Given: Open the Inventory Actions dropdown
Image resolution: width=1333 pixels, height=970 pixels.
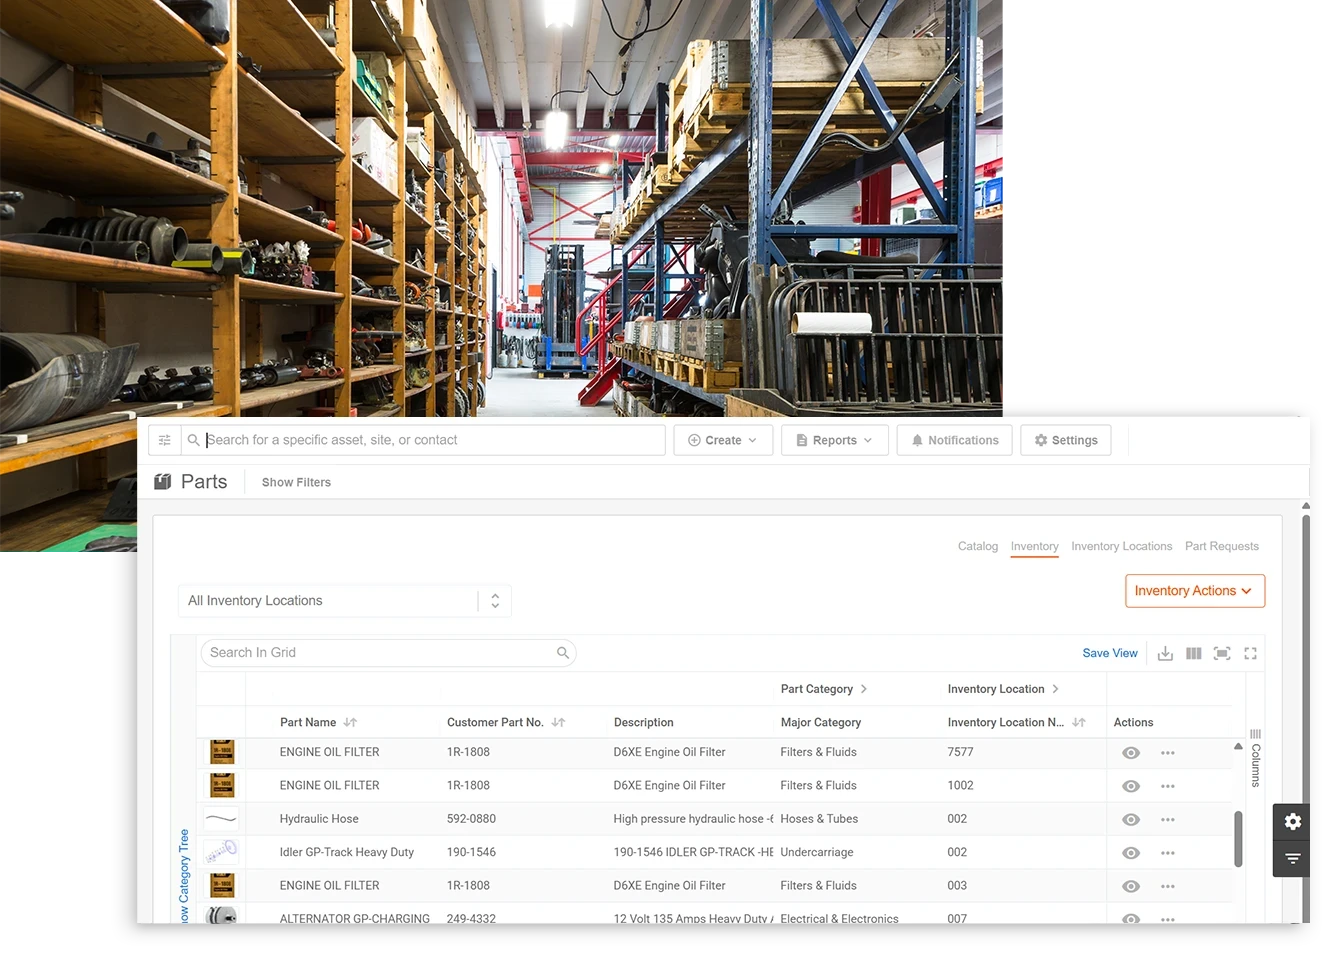Looking at the screenshot, I should pos(1194,590).
